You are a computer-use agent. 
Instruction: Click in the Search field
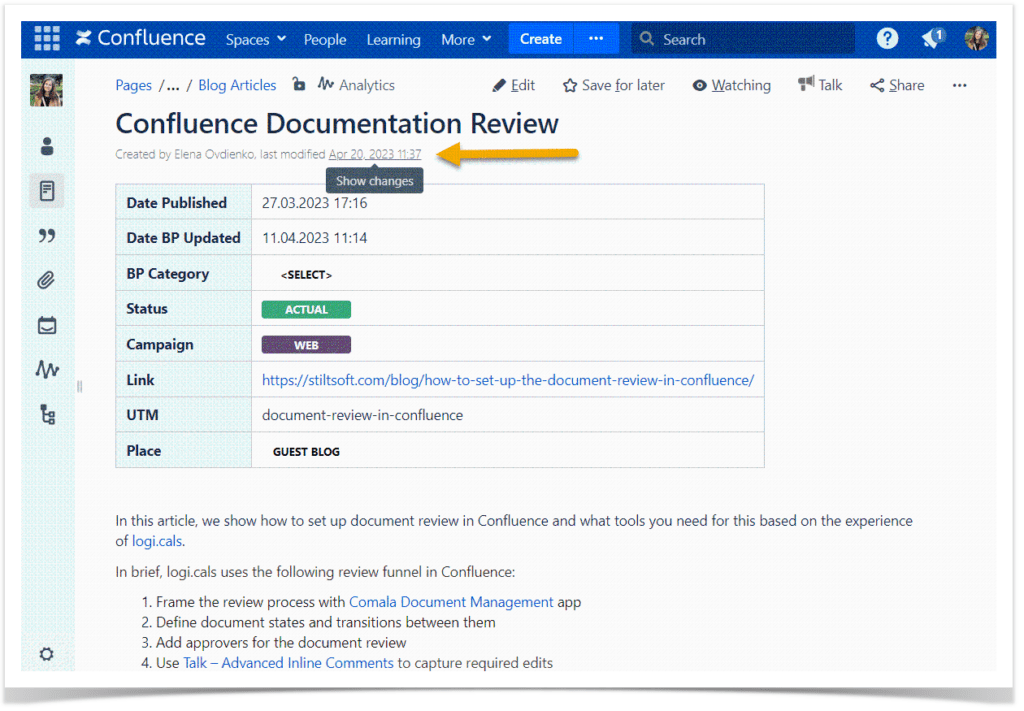[x=743, y=39]
